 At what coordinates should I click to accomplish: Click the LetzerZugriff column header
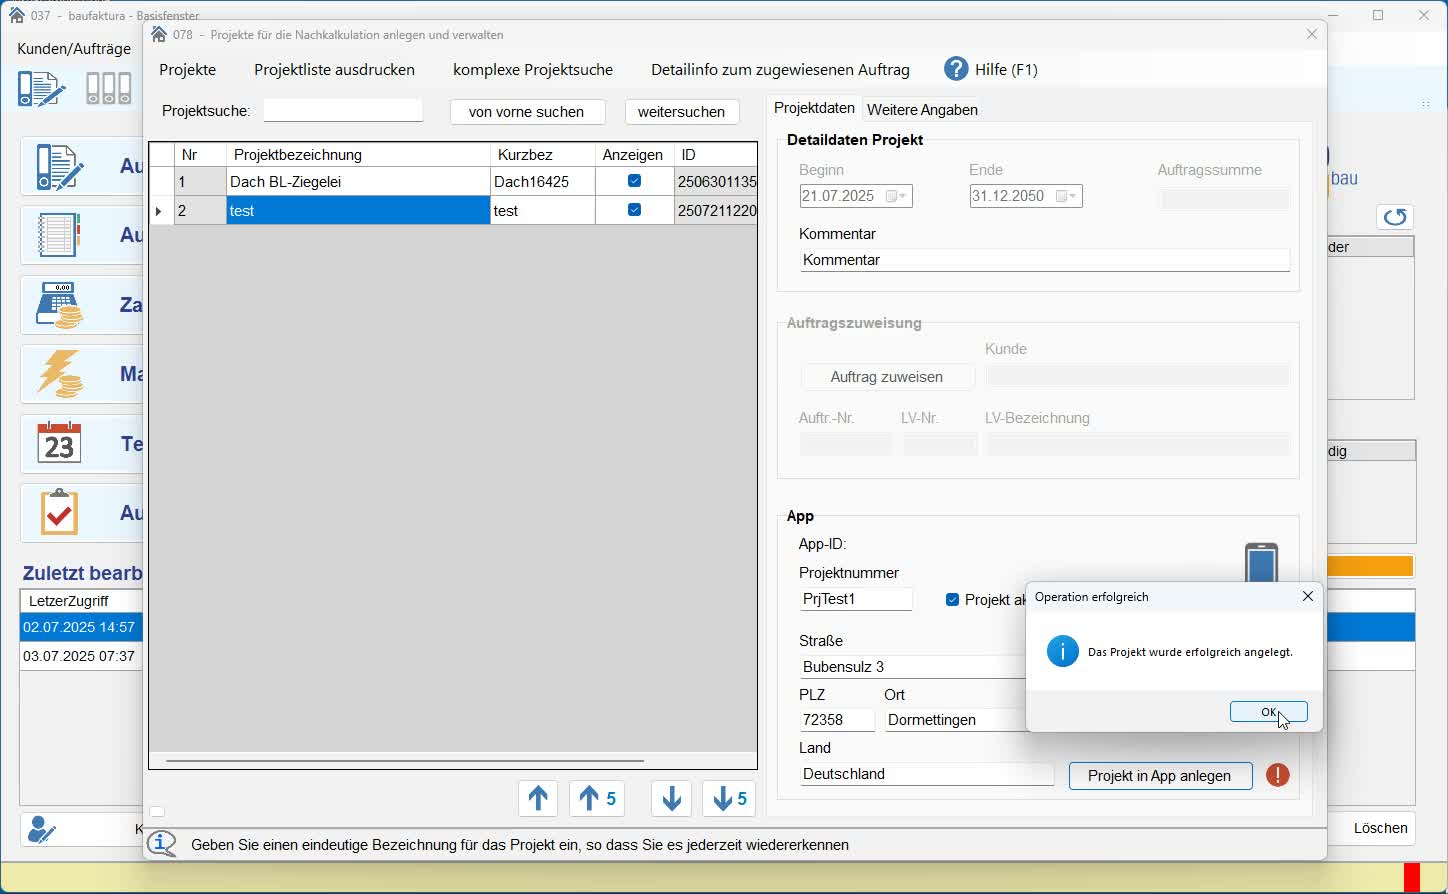pyautogui.click(x=81, y=601)
